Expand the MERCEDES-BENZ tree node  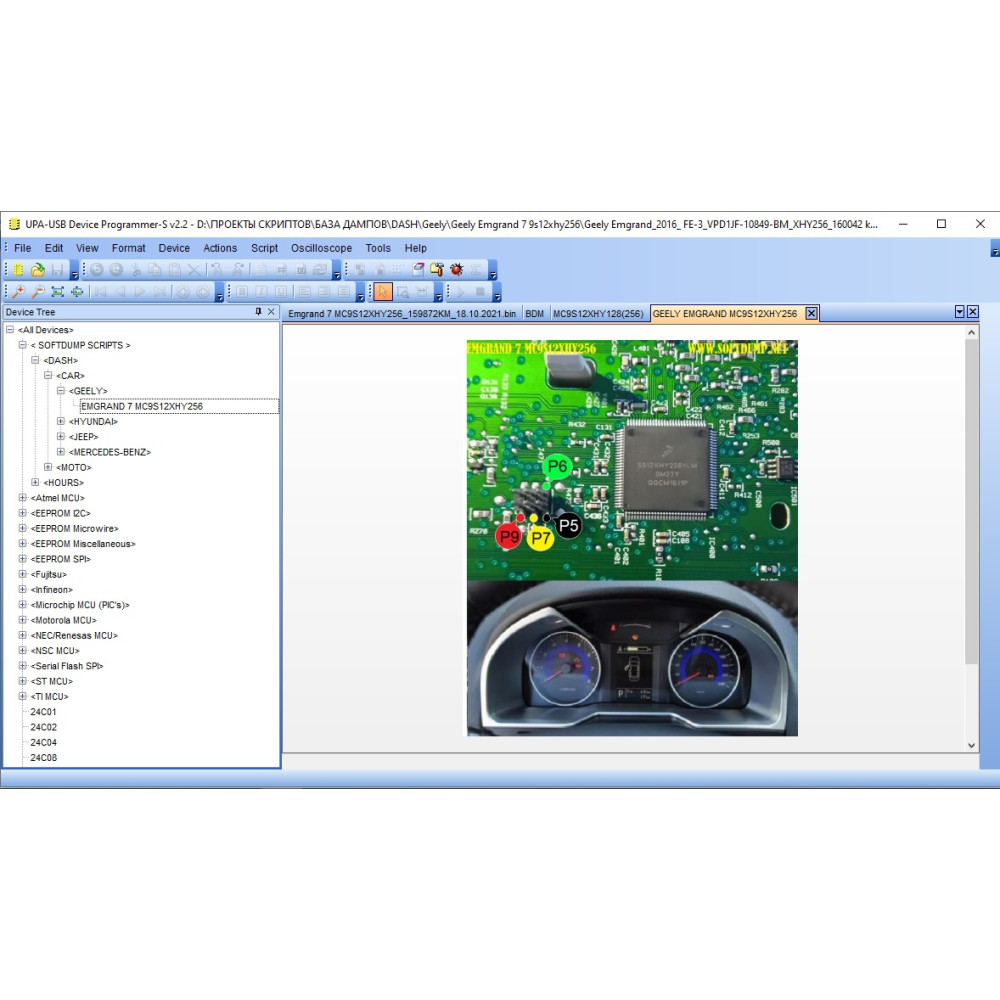(61, 452)
